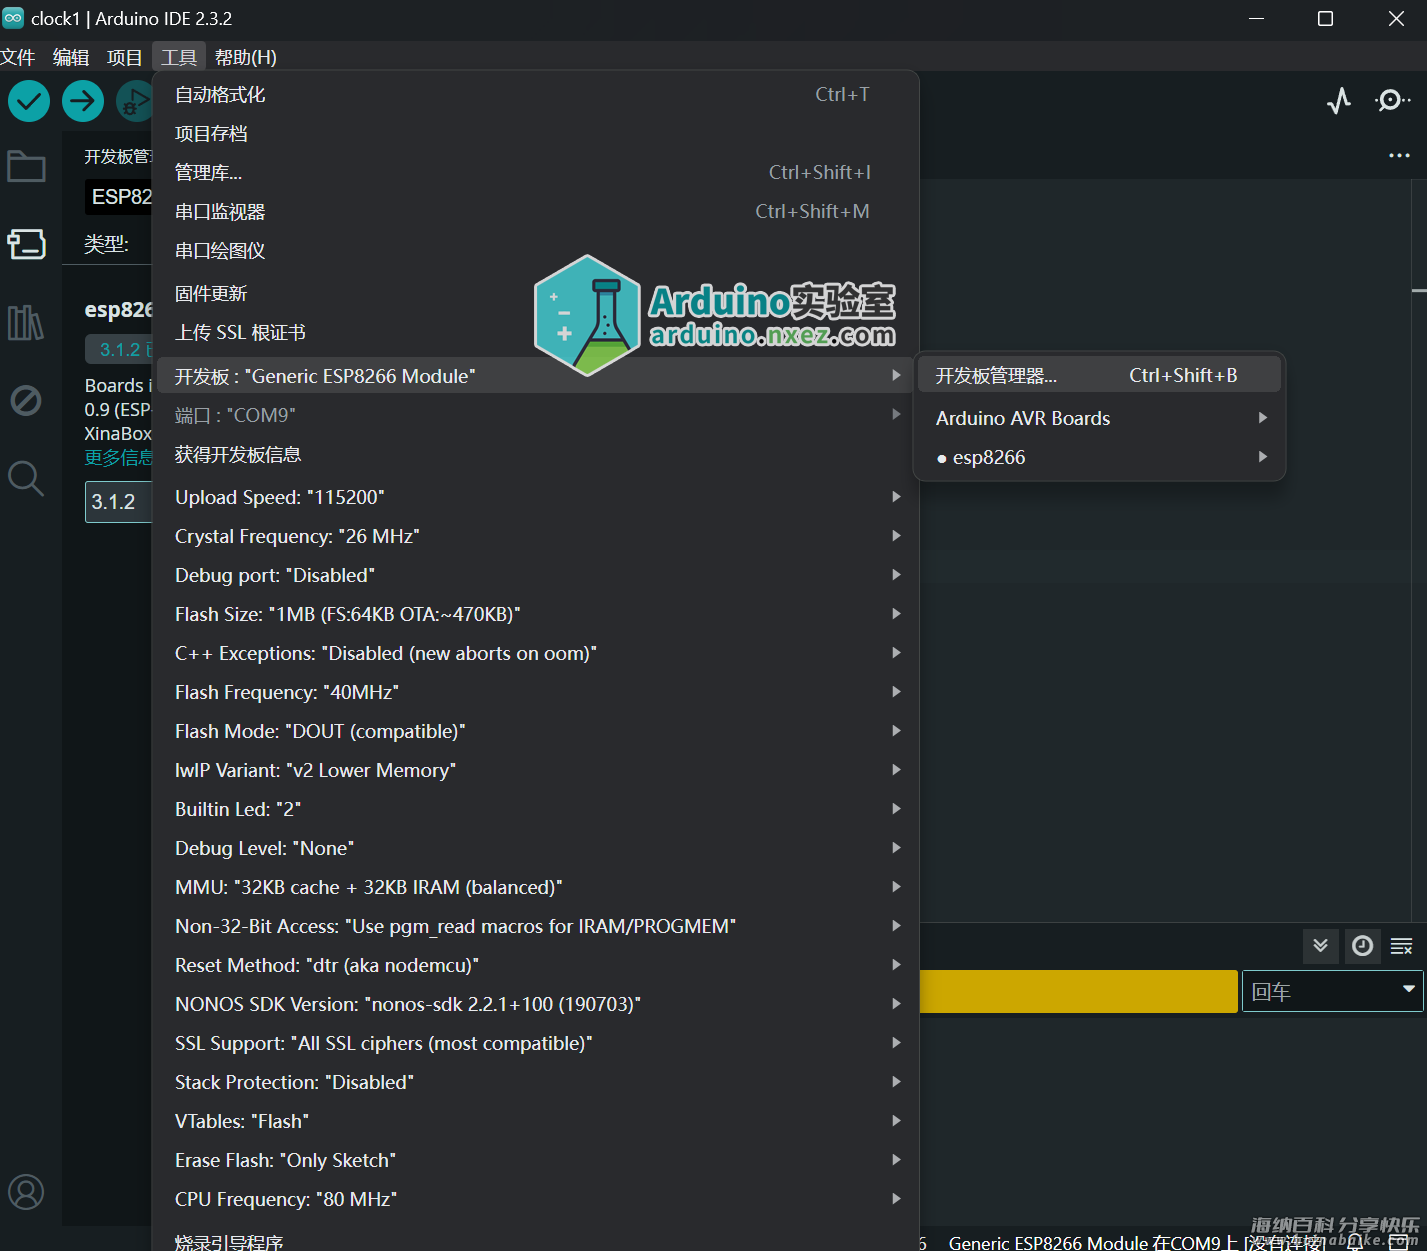Expand Arduino AVR Boards submenu
This screenshot has width=1427, height=1251.
pos(1099,418)
